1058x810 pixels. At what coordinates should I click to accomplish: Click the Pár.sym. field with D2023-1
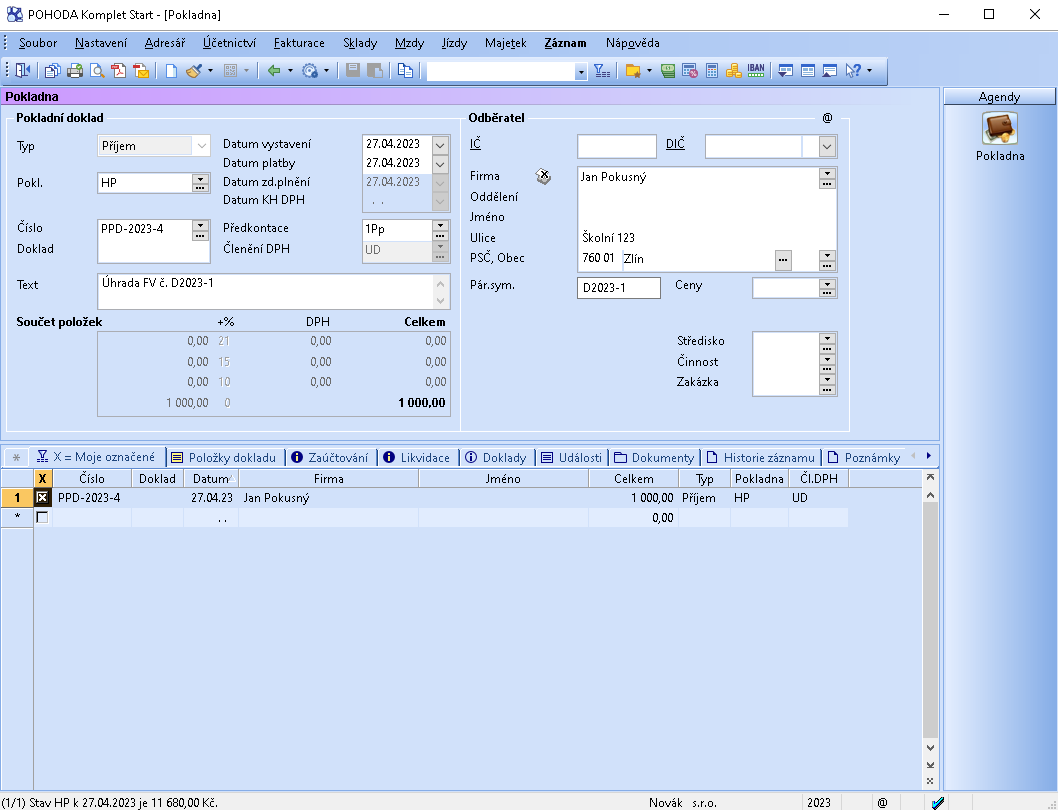click(619, 288)
